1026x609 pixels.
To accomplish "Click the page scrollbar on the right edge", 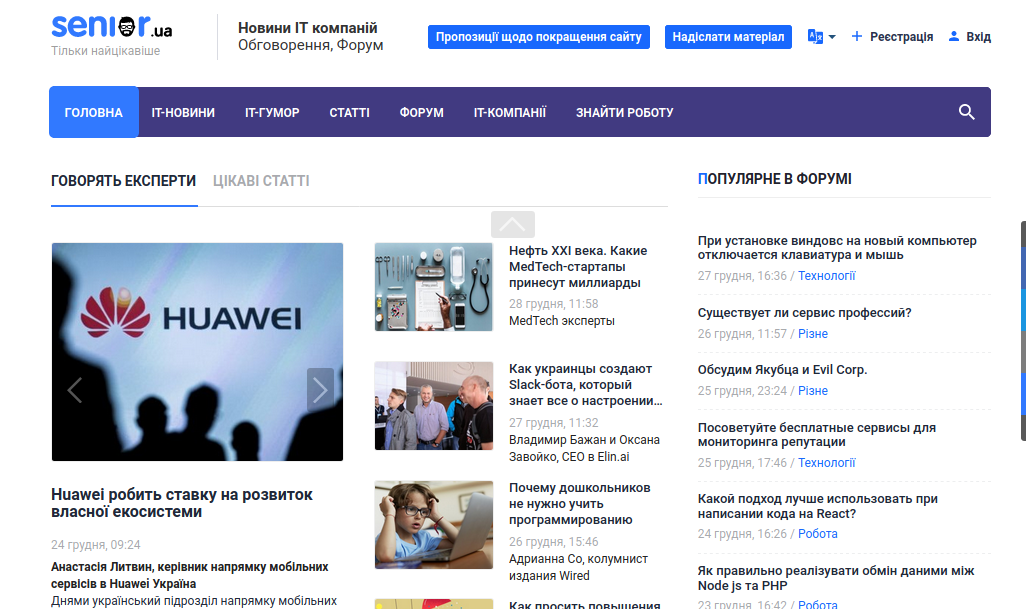I will [1023, 330].
